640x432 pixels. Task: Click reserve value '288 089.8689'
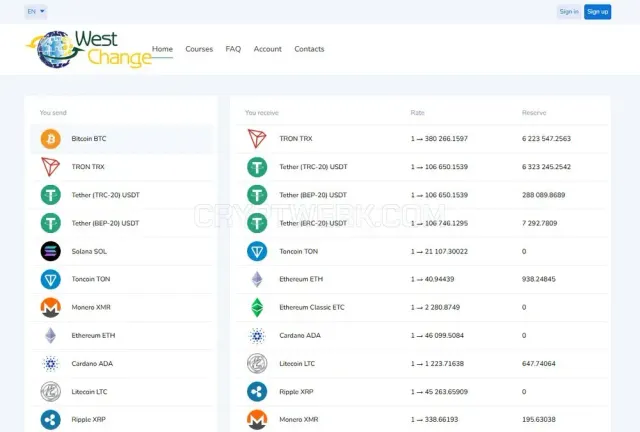pyautogui.click(x=544, y=195)
